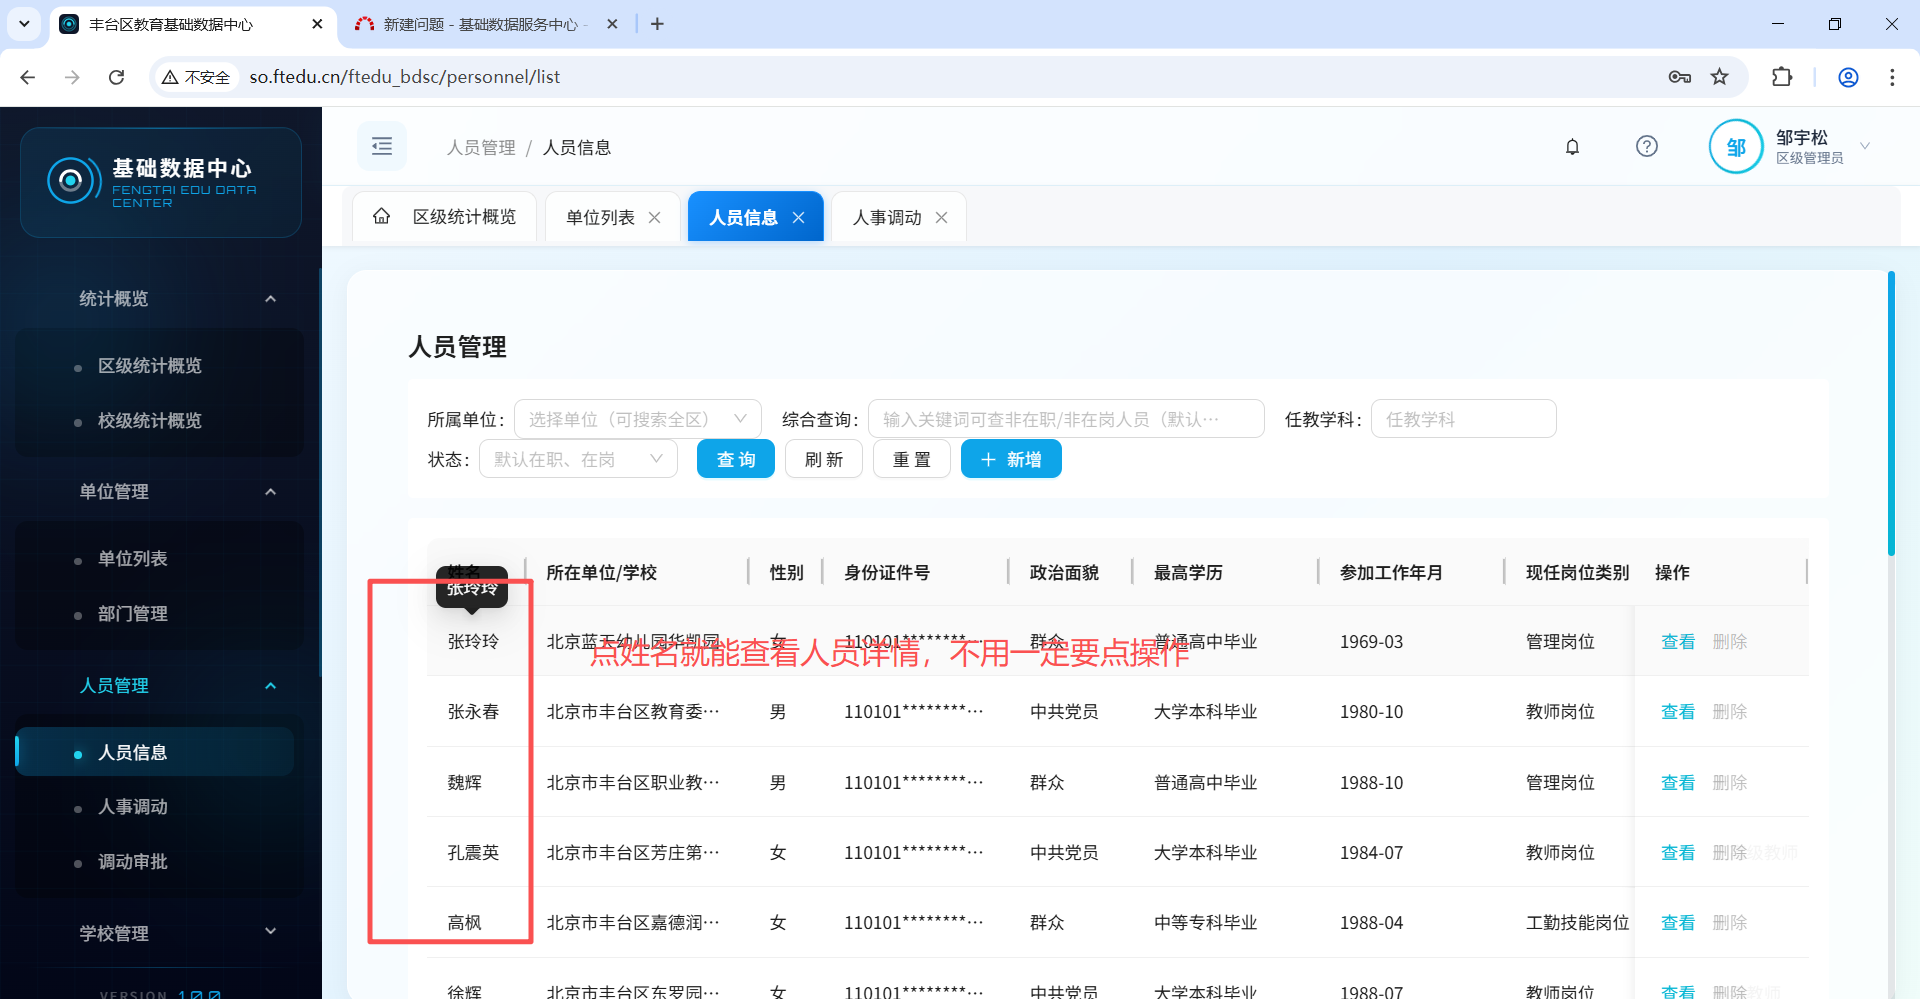The height and width of the screenshot is (999, 1920).
Task: Click the page's vertical scrollbar
Action: [x=1891, y=413]
